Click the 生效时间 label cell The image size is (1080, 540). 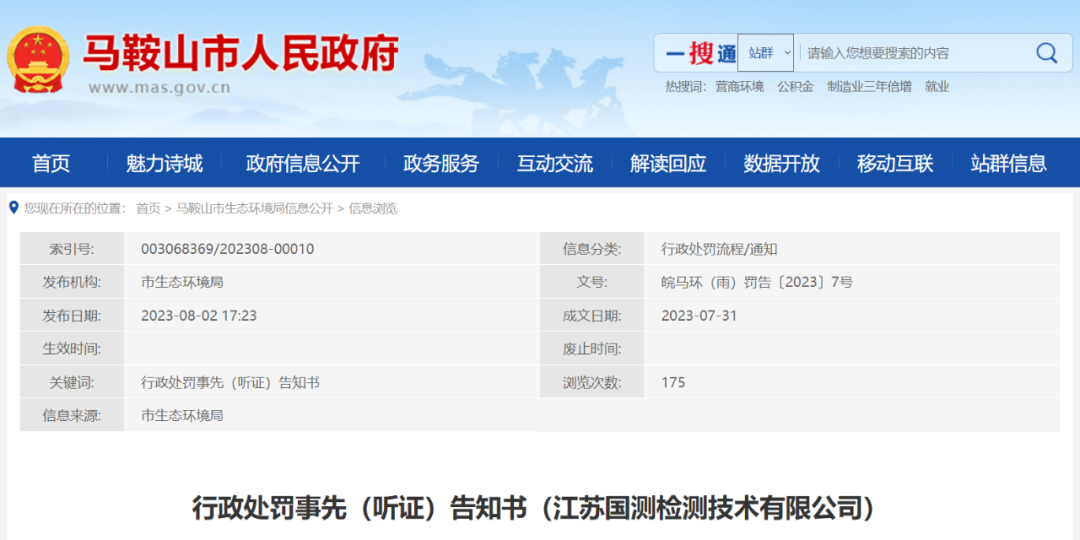tap(72, 349)
